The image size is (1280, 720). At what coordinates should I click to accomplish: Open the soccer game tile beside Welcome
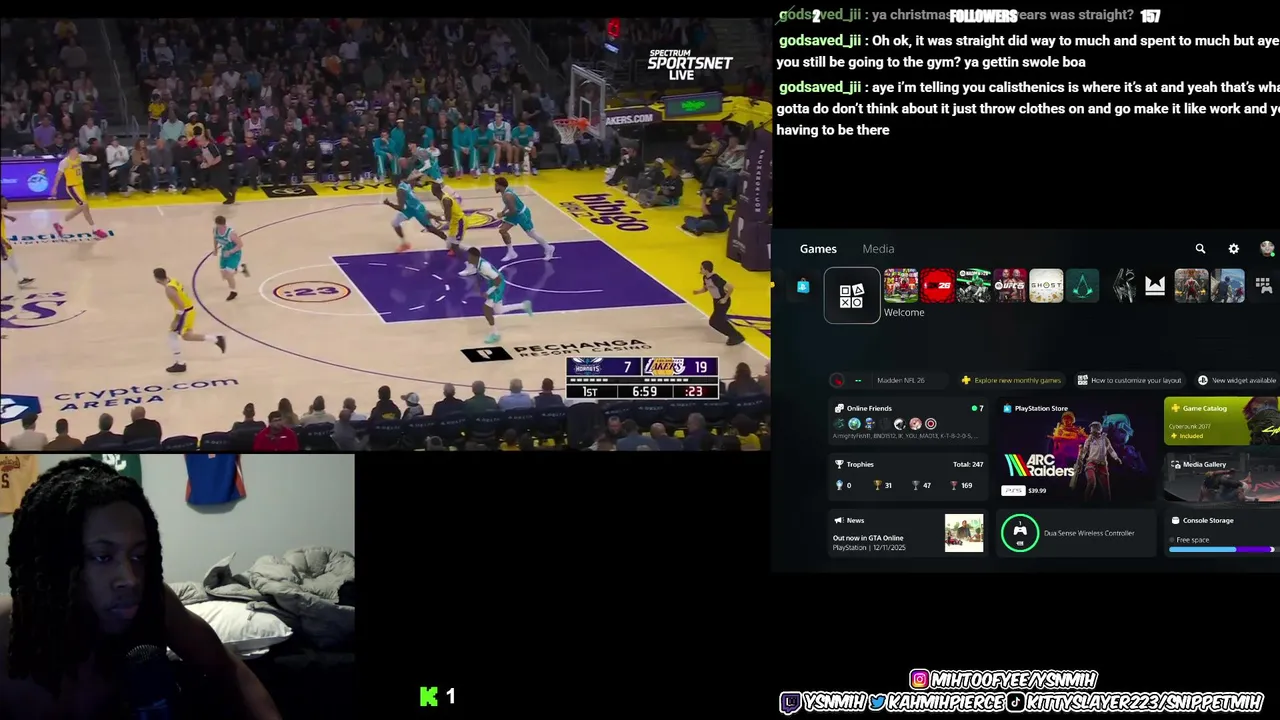pyautogui.click(x=900, y=286)
